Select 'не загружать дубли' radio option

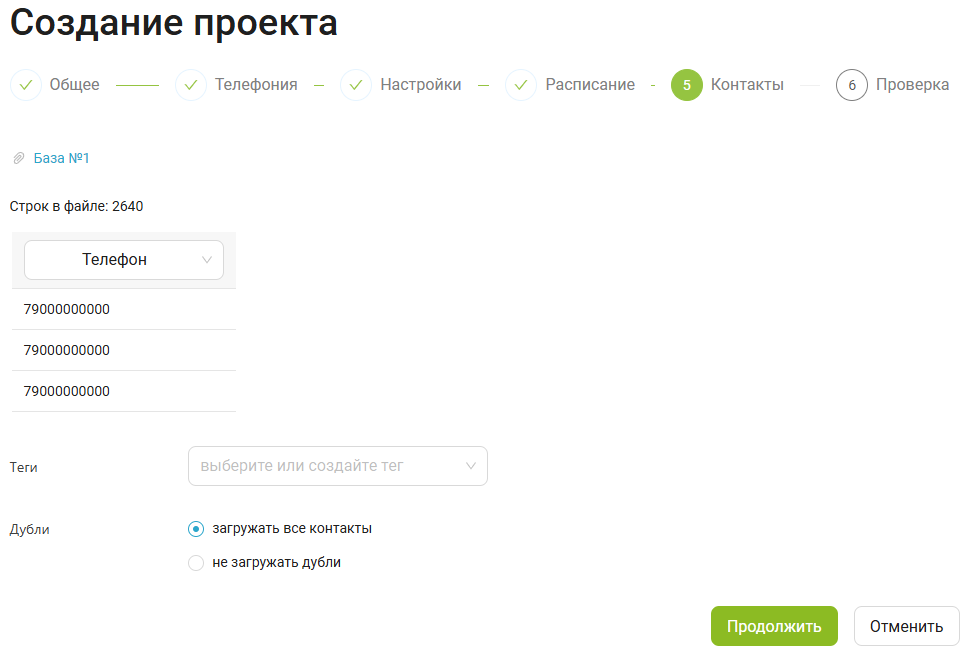tap(196, 563)
